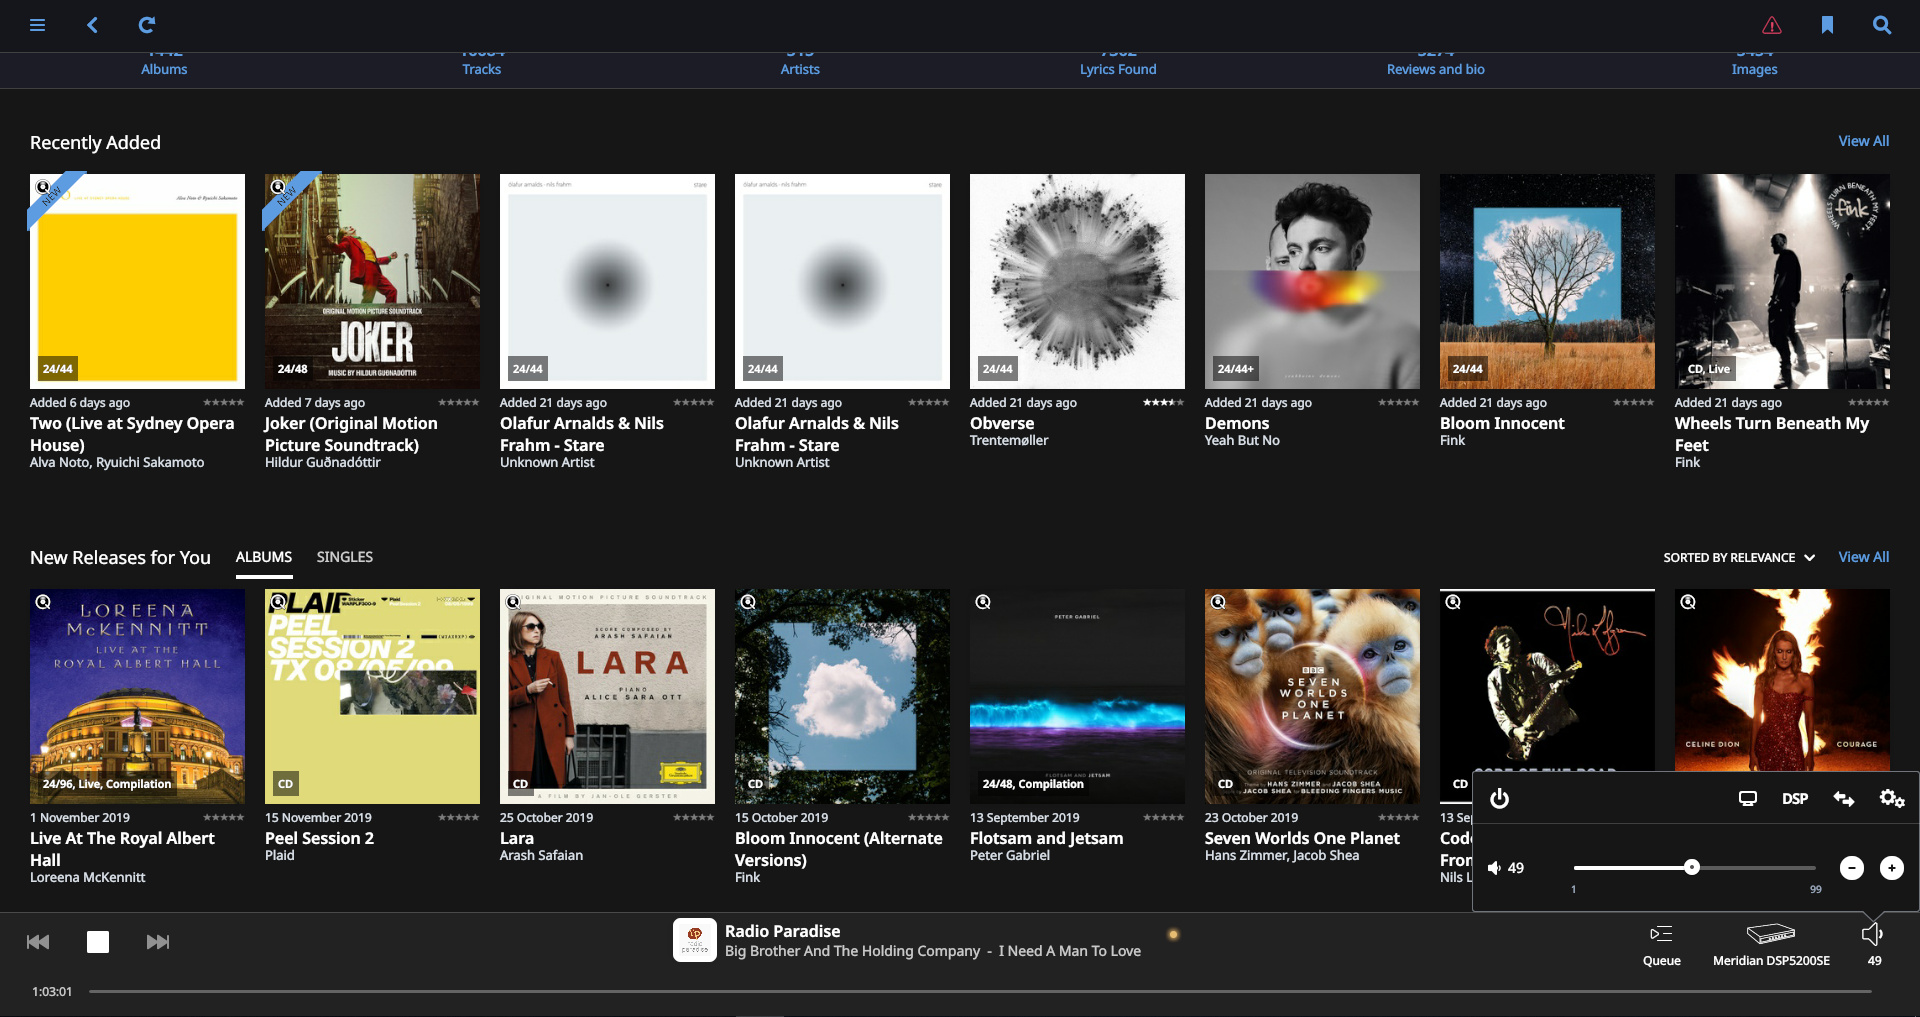1920x1017 pixels.
Task: Click artist Arash Safaian
Action: (541, 856)
